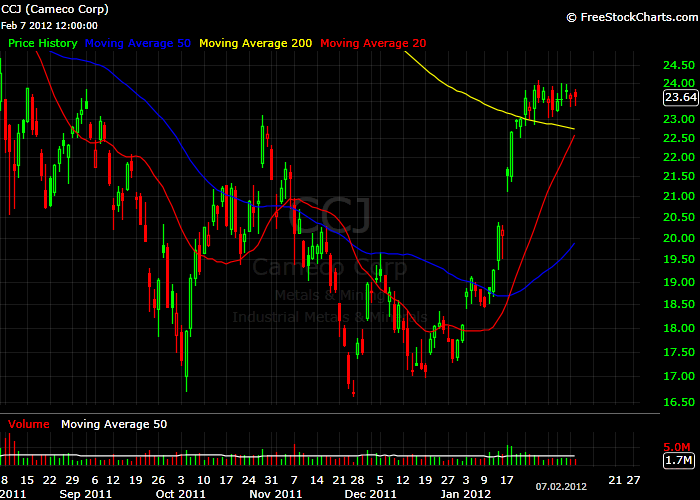The width and height of the screenshot is (700, 500).
Task: Click the red Moving Average 20 legend label
Action: 373,43
